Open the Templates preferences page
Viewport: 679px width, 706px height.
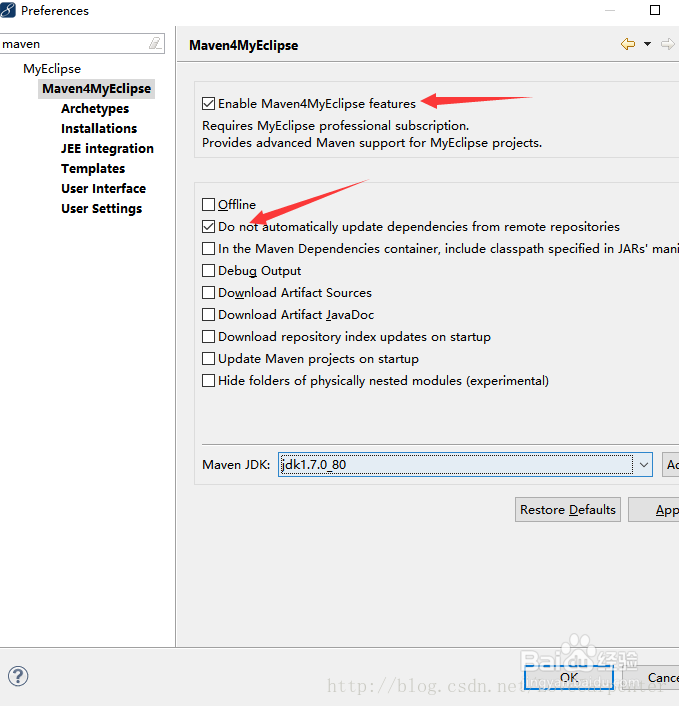pyautogui.click(x=93, y=168)
